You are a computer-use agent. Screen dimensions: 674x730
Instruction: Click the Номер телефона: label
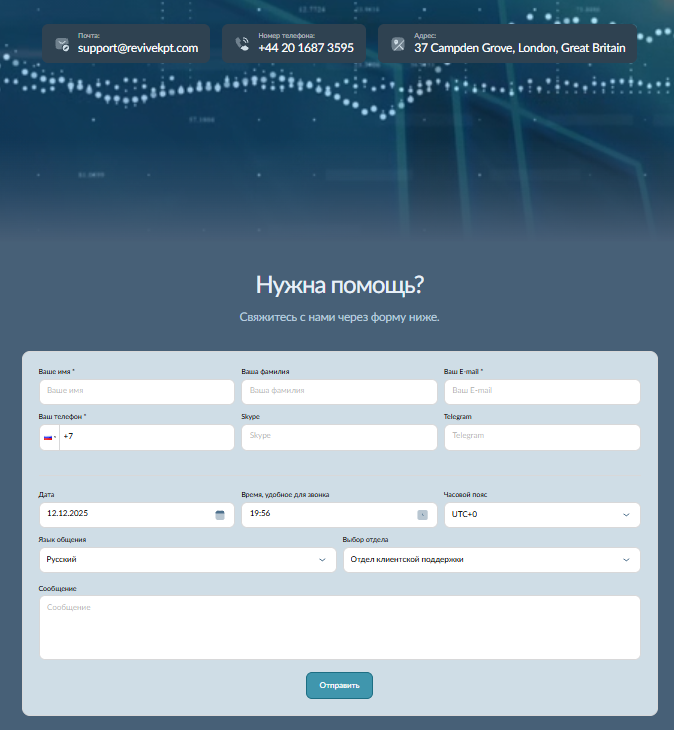(287, 36)
